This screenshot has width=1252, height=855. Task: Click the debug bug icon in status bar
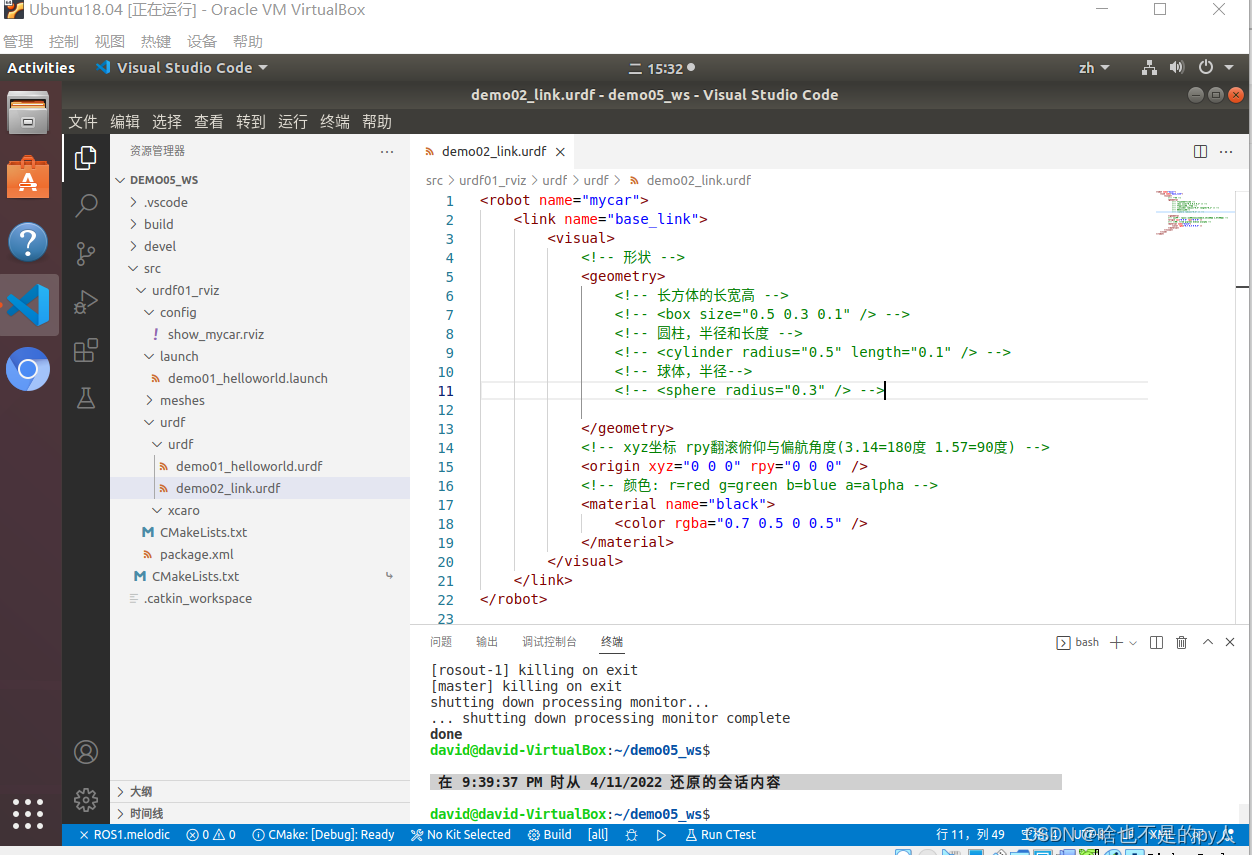tap(631, 835)
